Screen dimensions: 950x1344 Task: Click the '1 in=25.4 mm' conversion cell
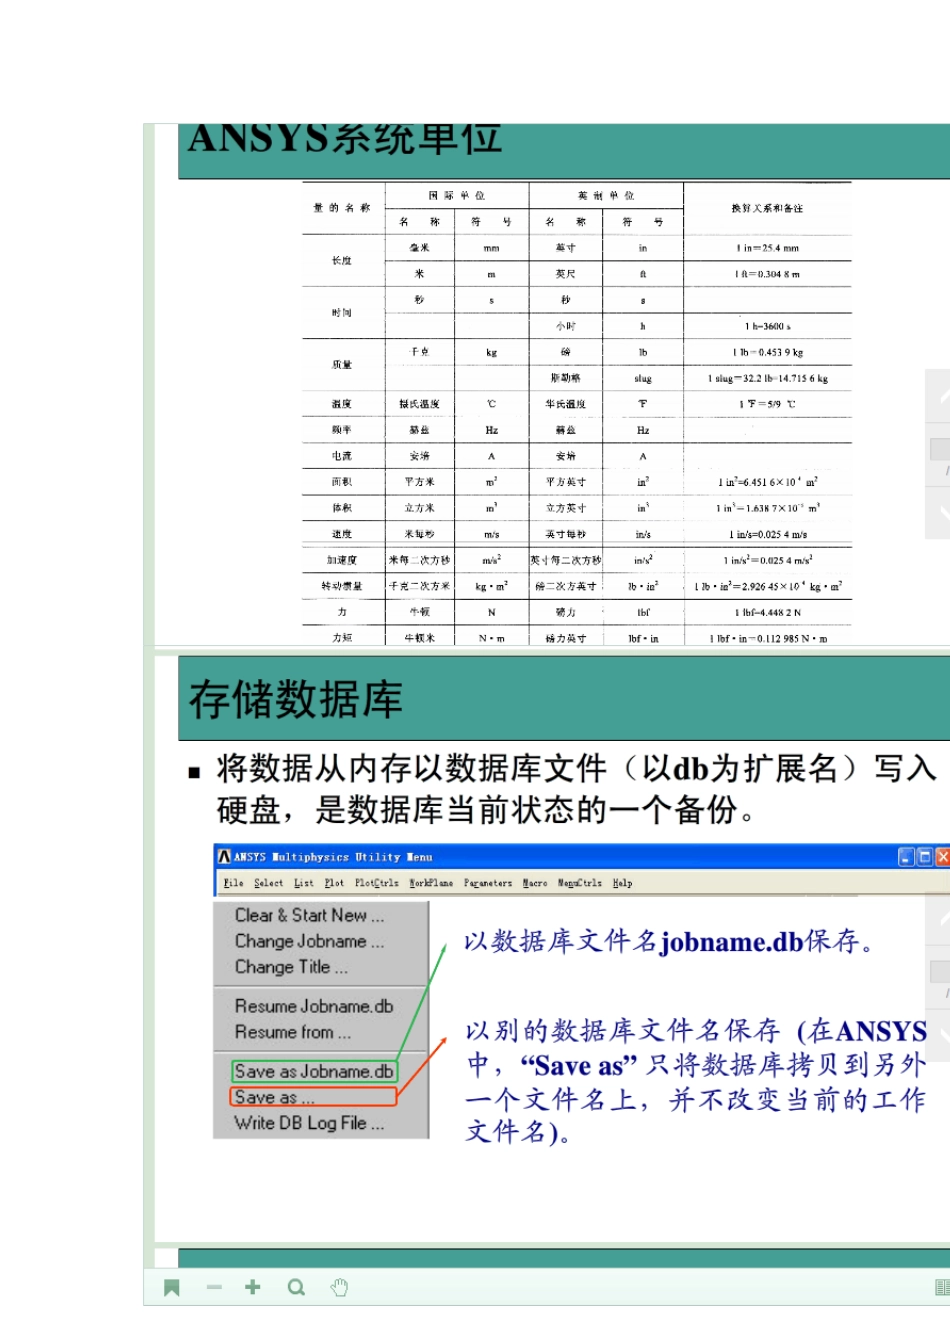pyautogui.click(x=767, y=248)
